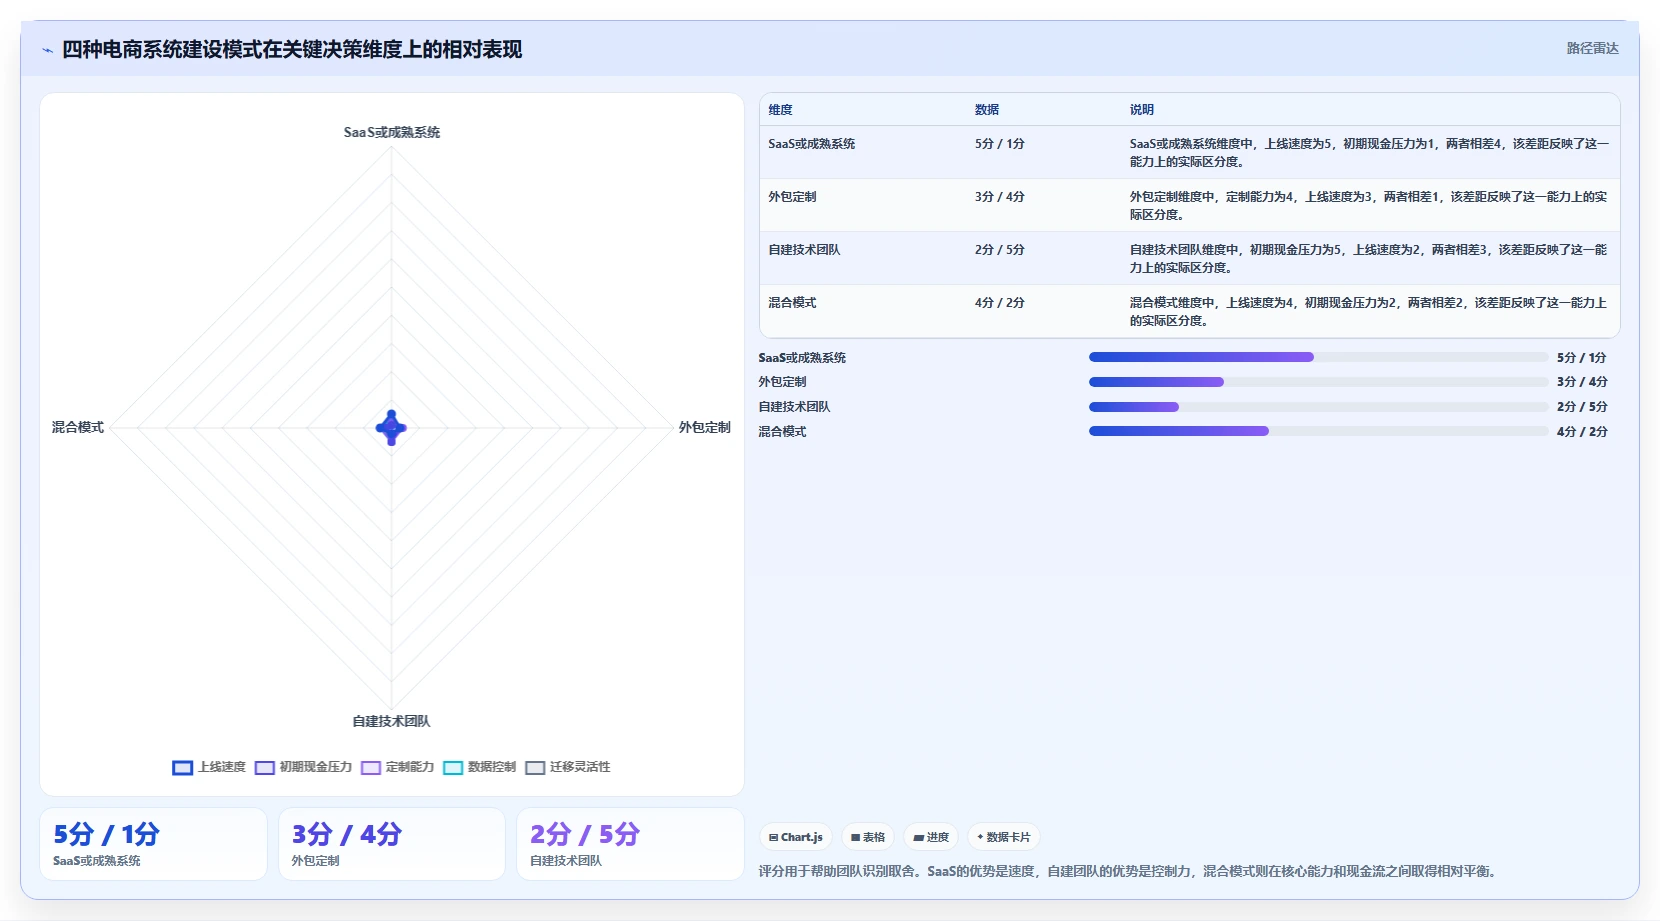Image resolution: width=1660 pixels, height=921 pixels.
Task: Click the 表格 tag chip
Action: coord(868,837)
